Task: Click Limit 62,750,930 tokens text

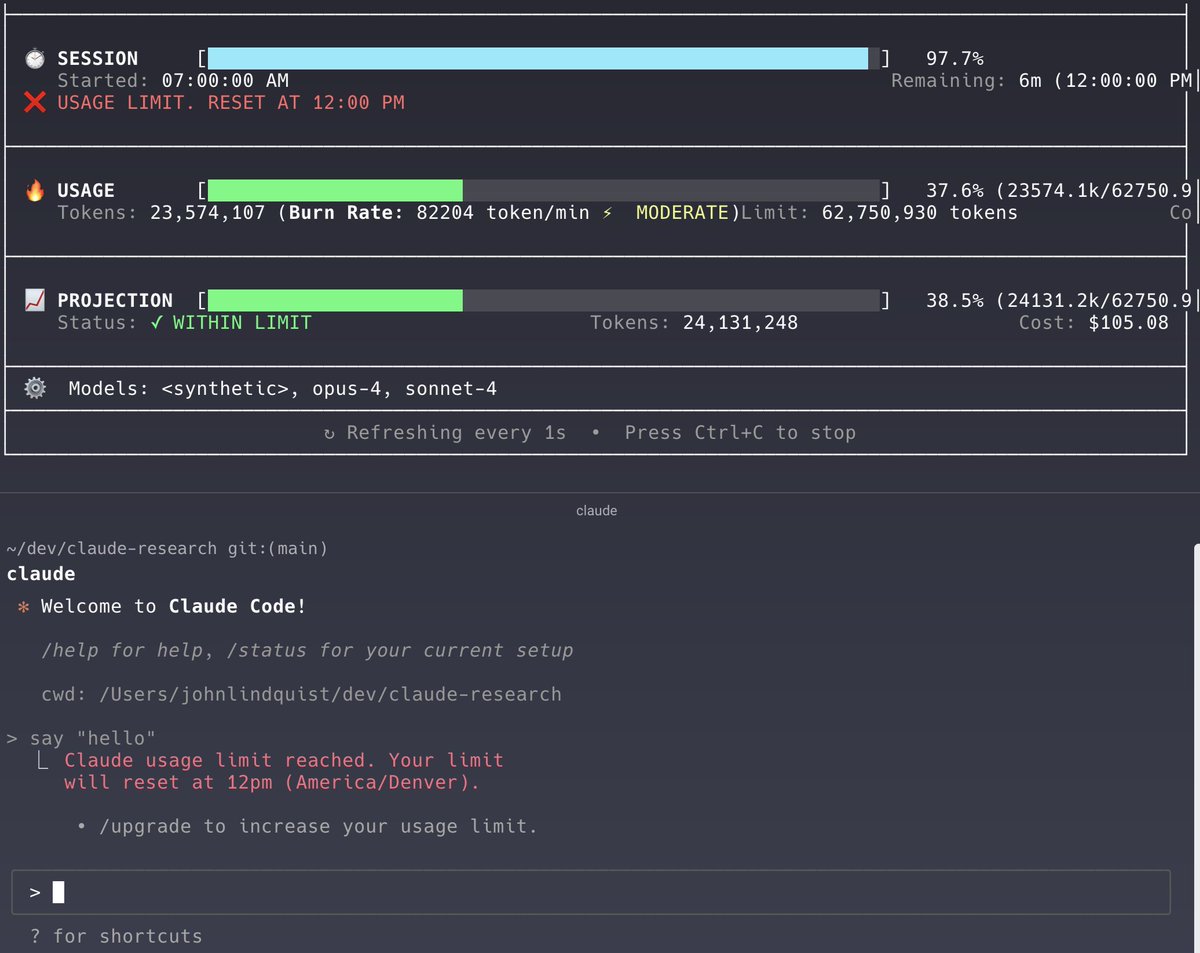Action: tap(880, 213)
